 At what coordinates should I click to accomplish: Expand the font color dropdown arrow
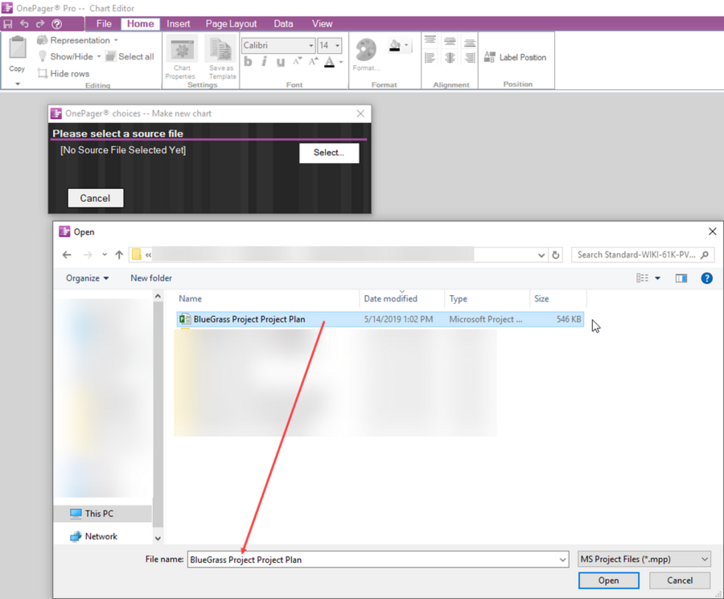[341, 62]
